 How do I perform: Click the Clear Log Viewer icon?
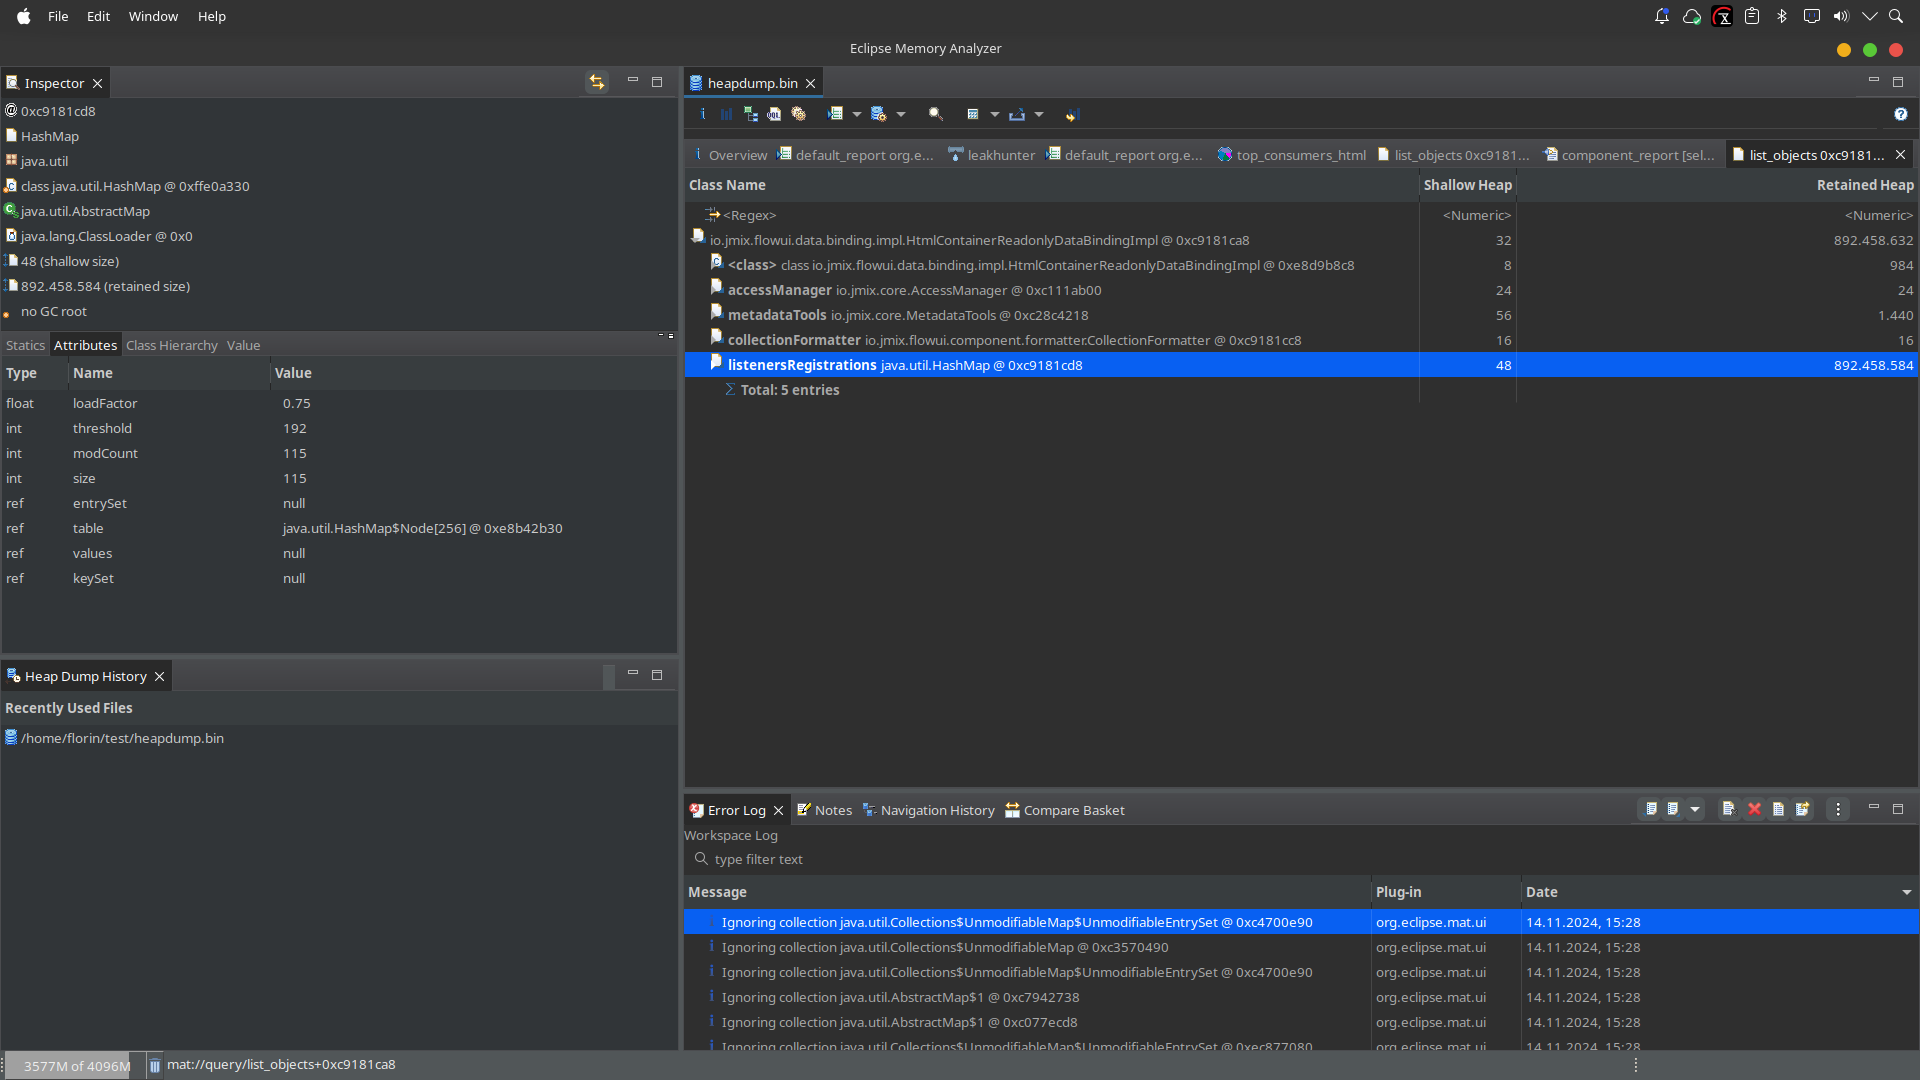(1729, 809)
